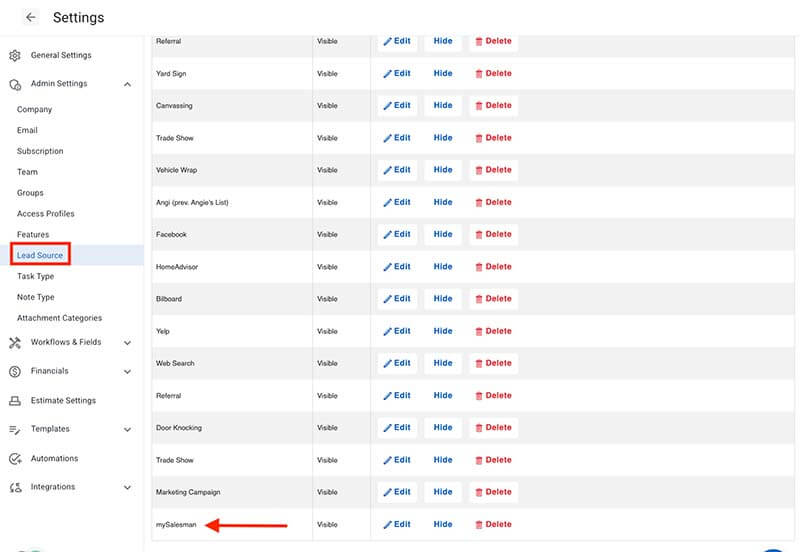
Task: Click the Financials dollar icon
Action: coord(15,371)
